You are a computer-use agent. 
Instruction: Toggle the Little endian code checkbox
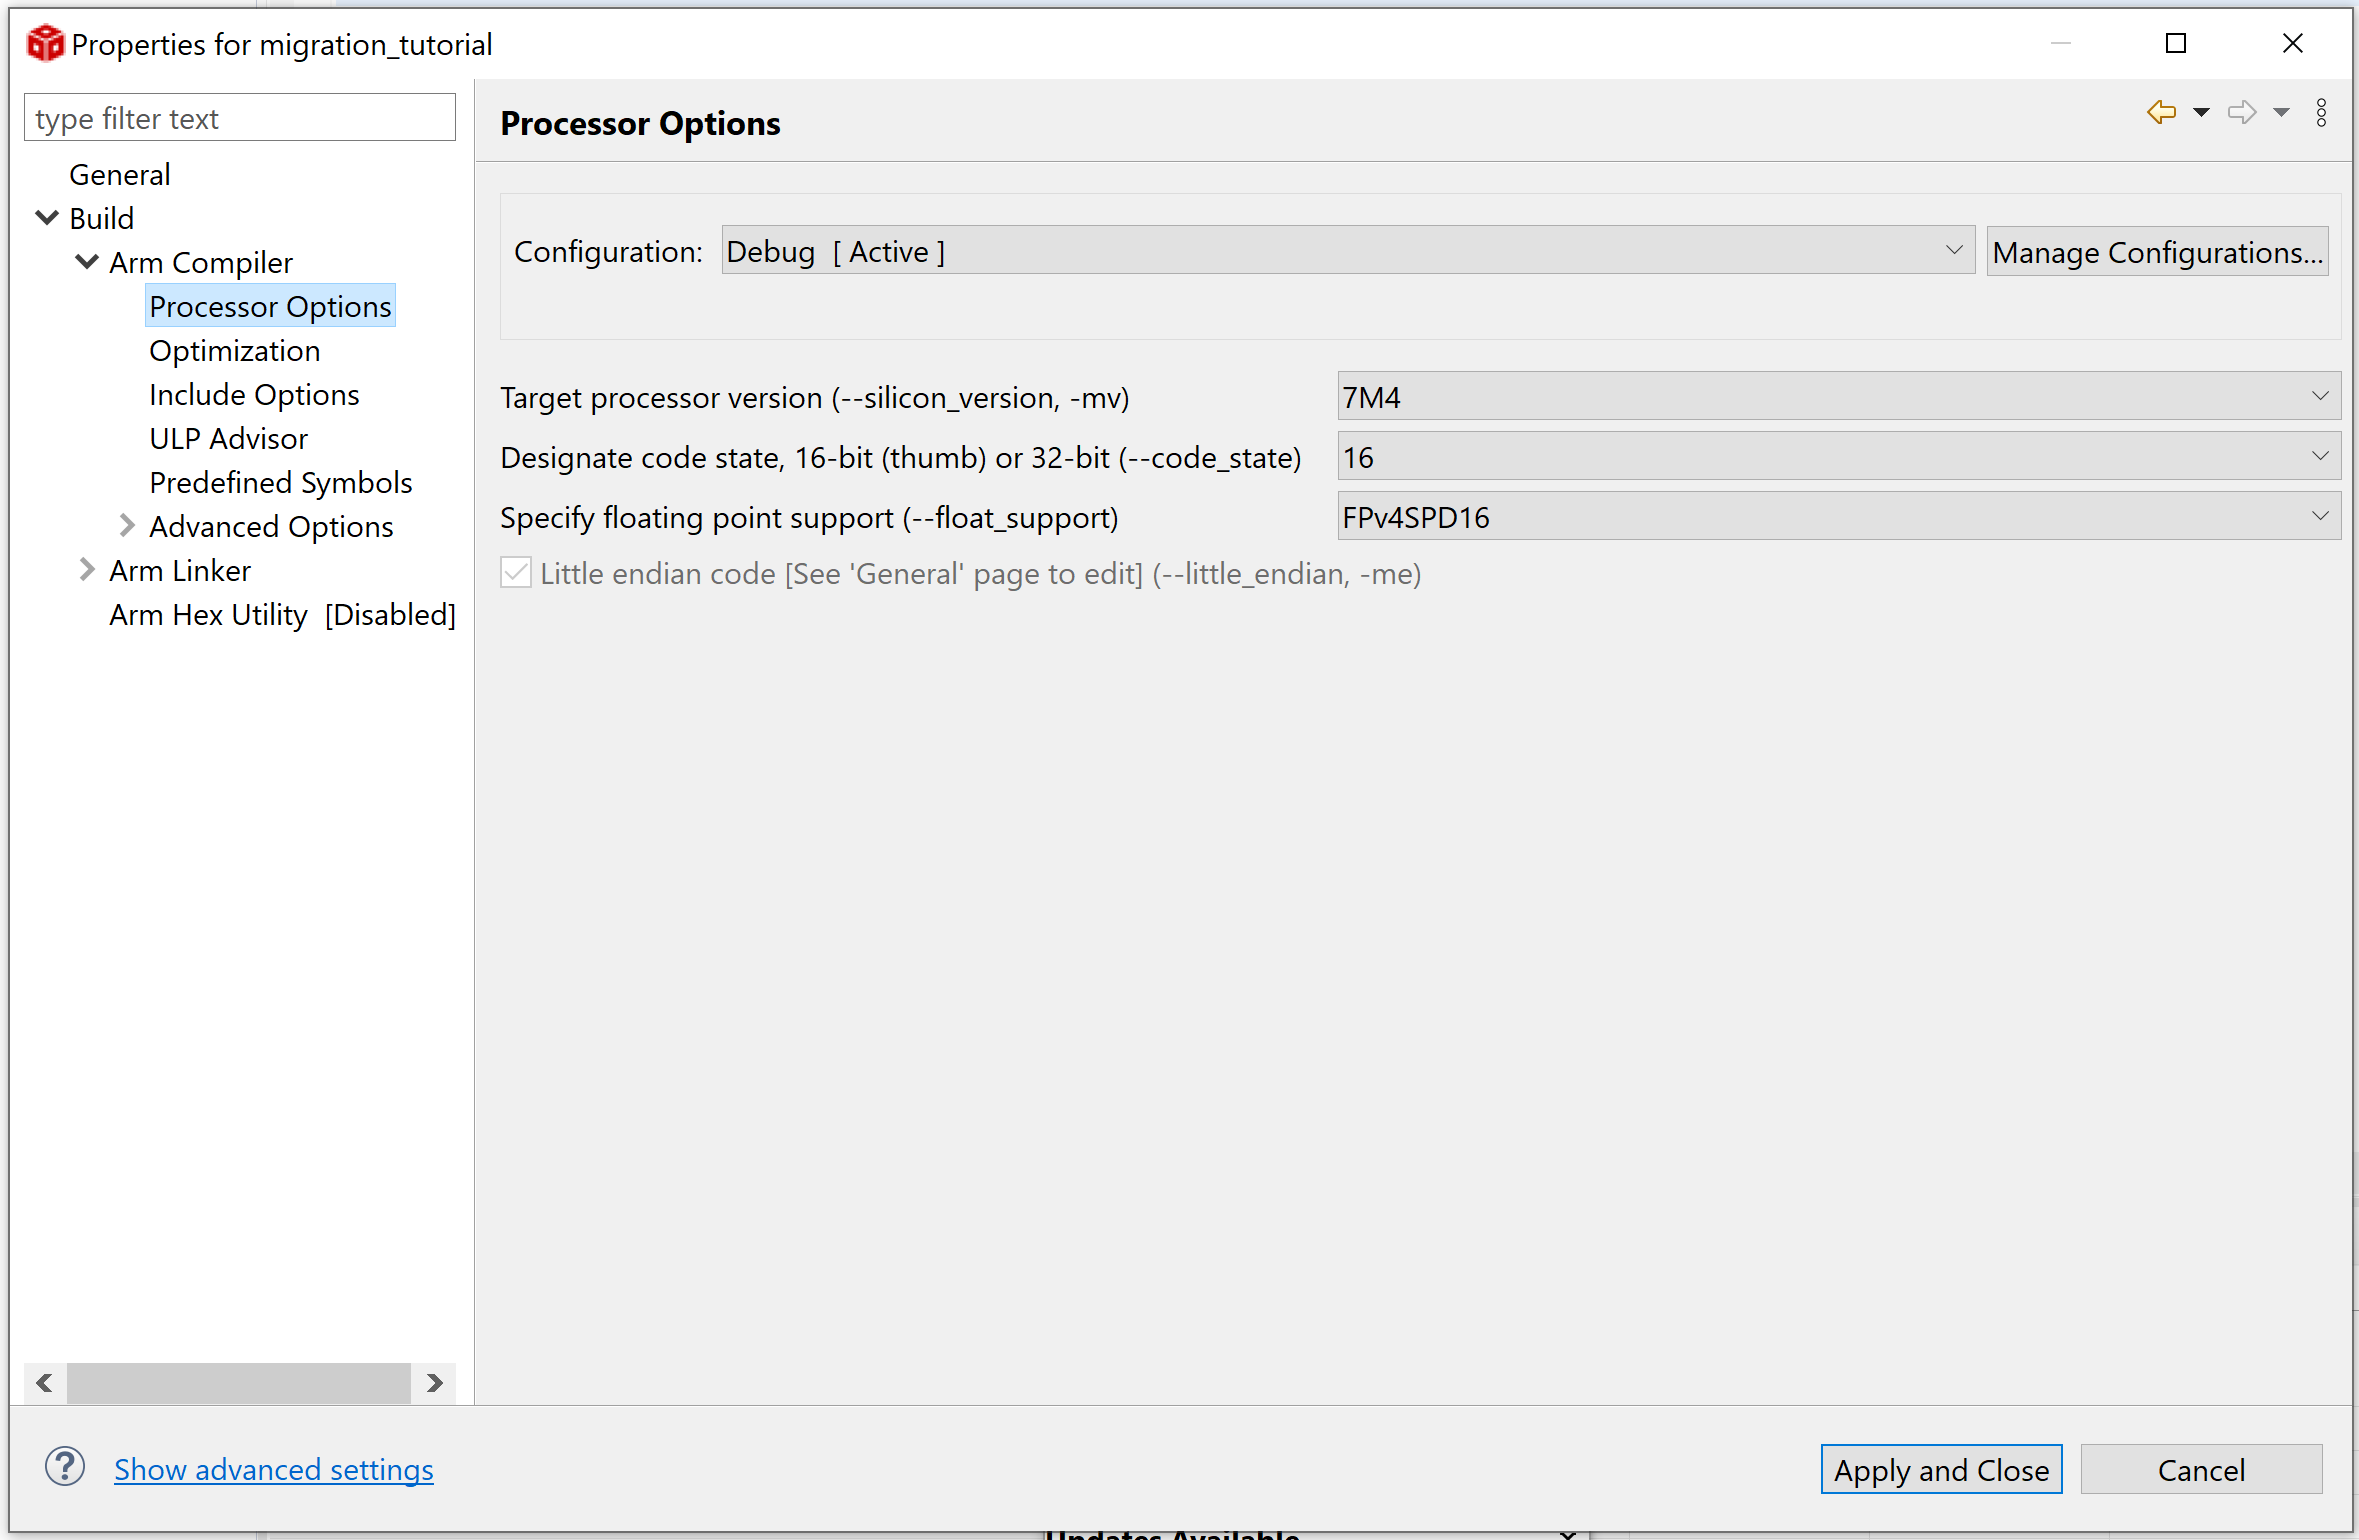(x=516, y=573)
